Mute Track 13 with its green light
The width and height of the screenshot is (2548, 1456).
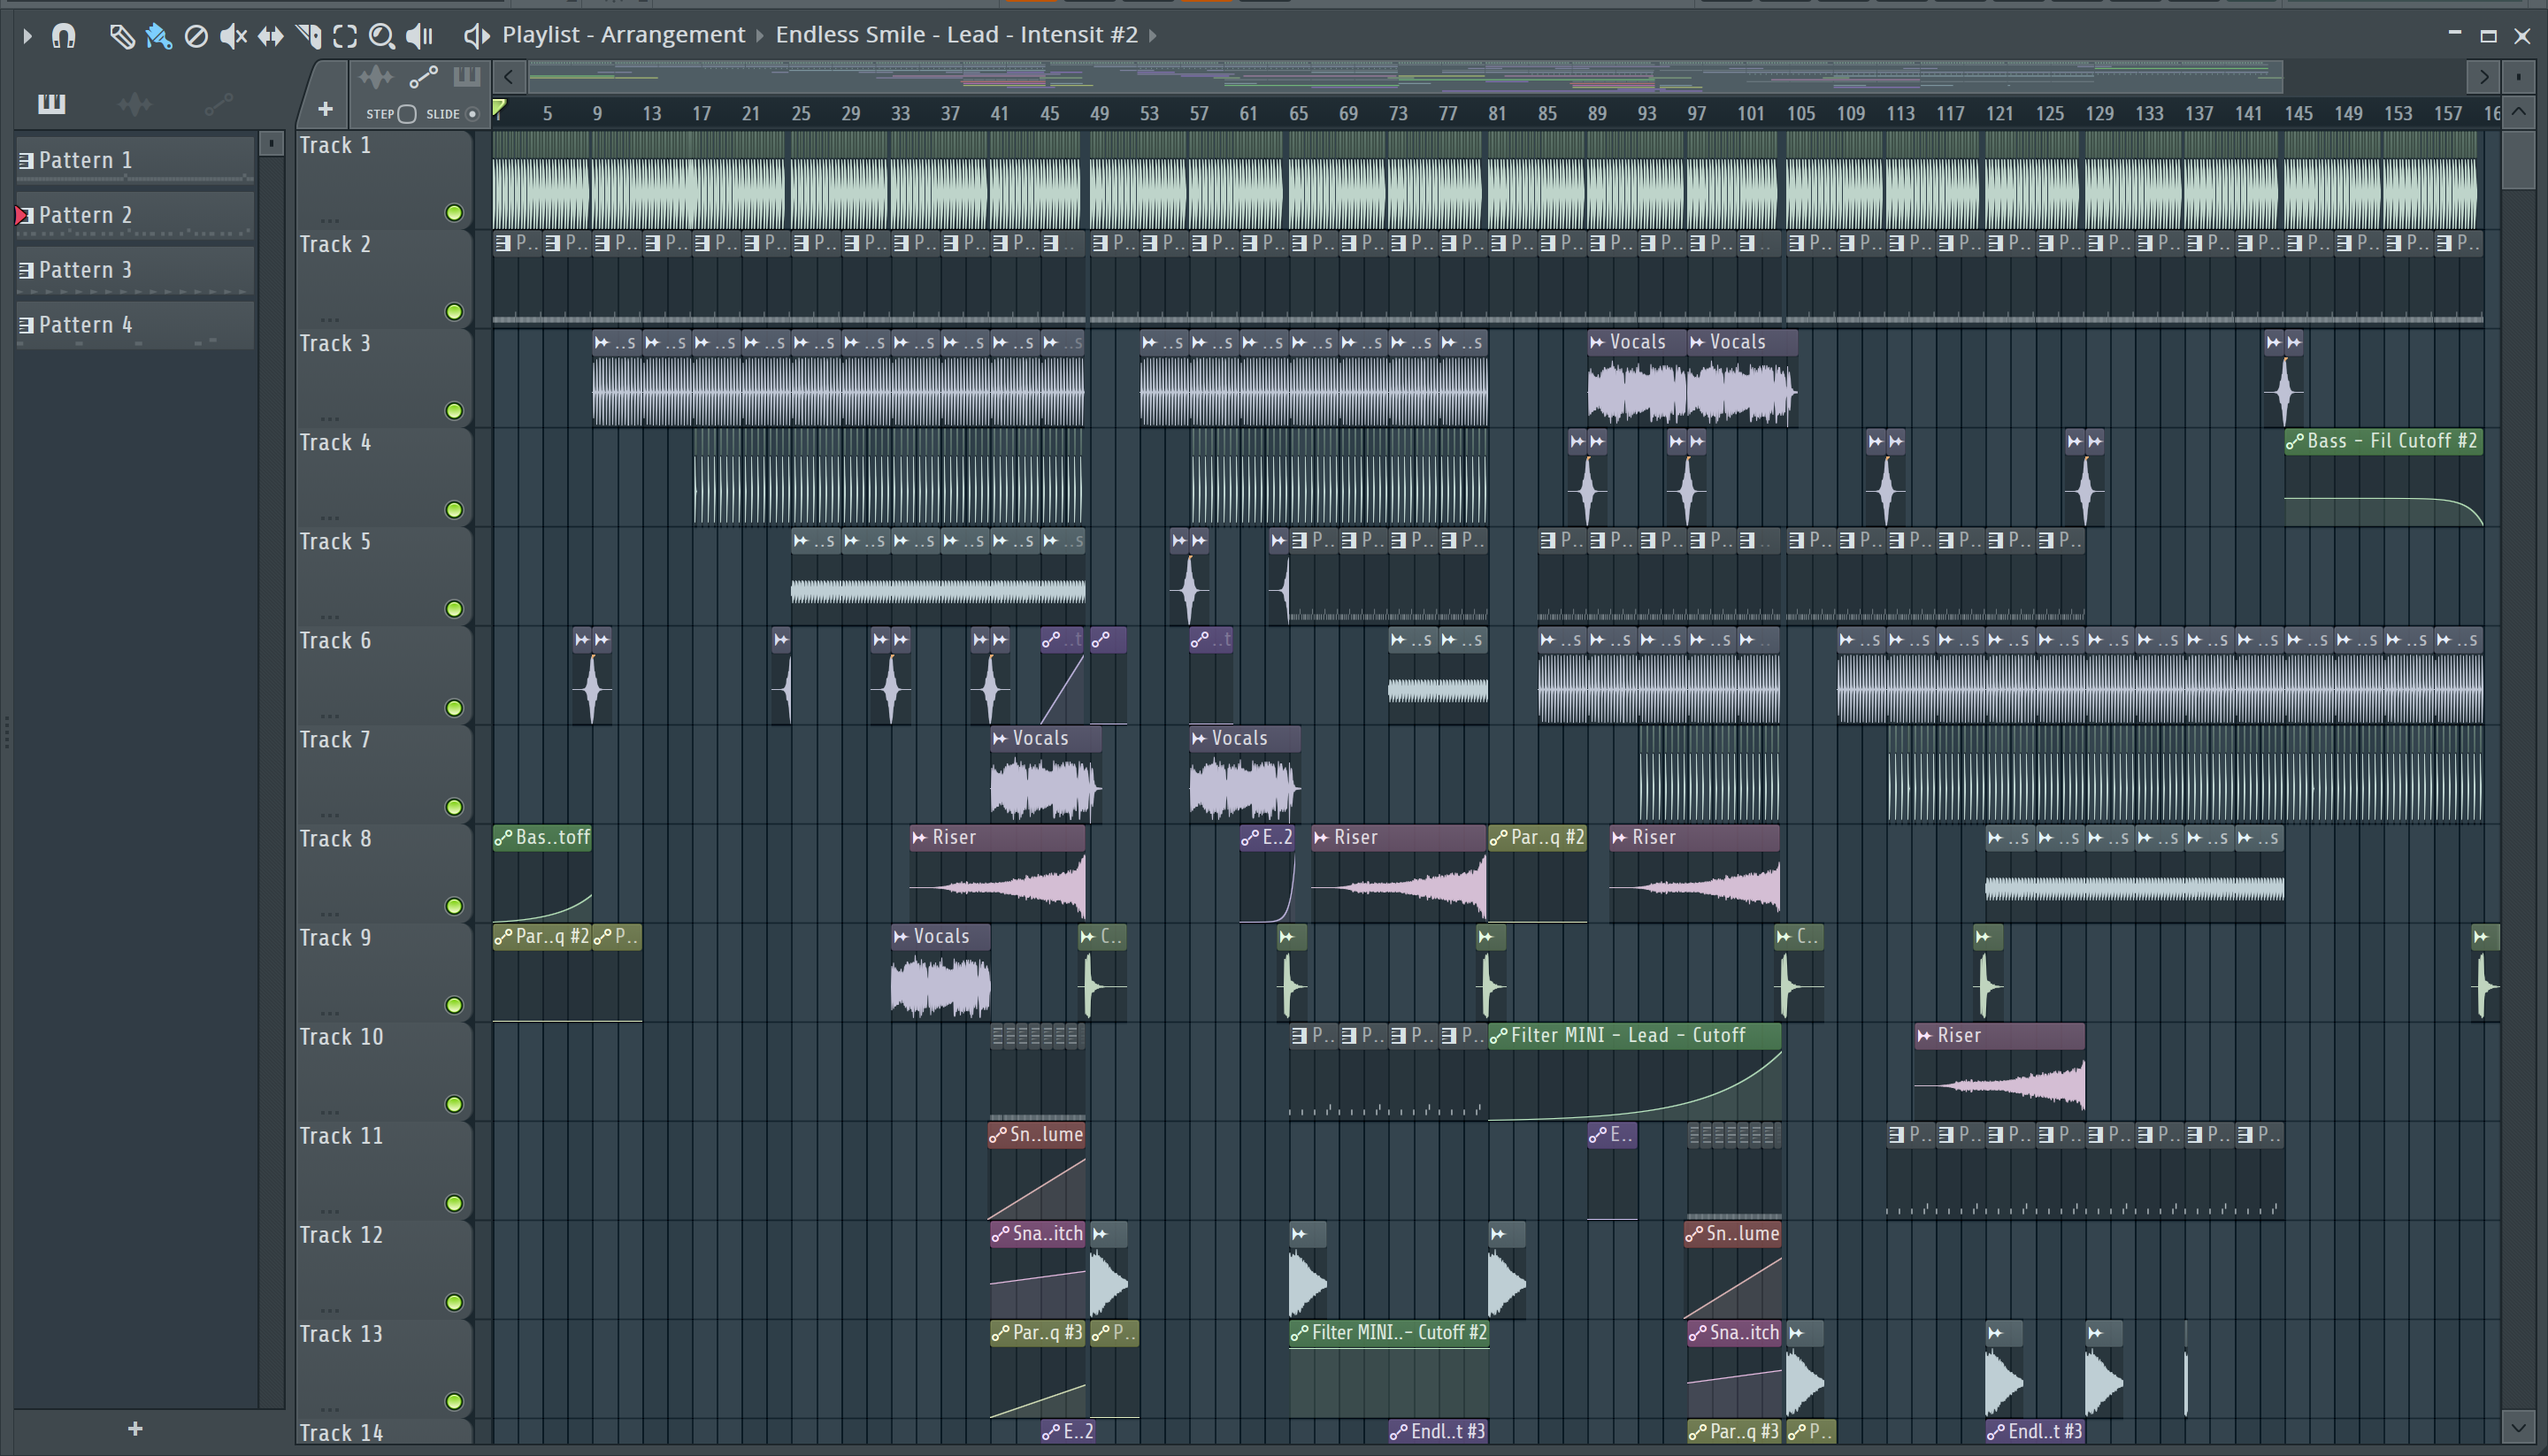click(454, 1401)
